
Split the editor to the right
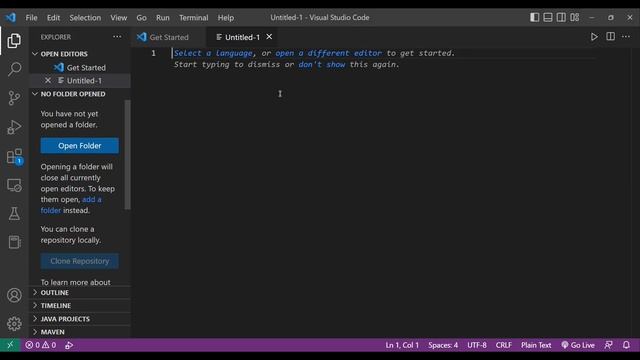[610, 37]
